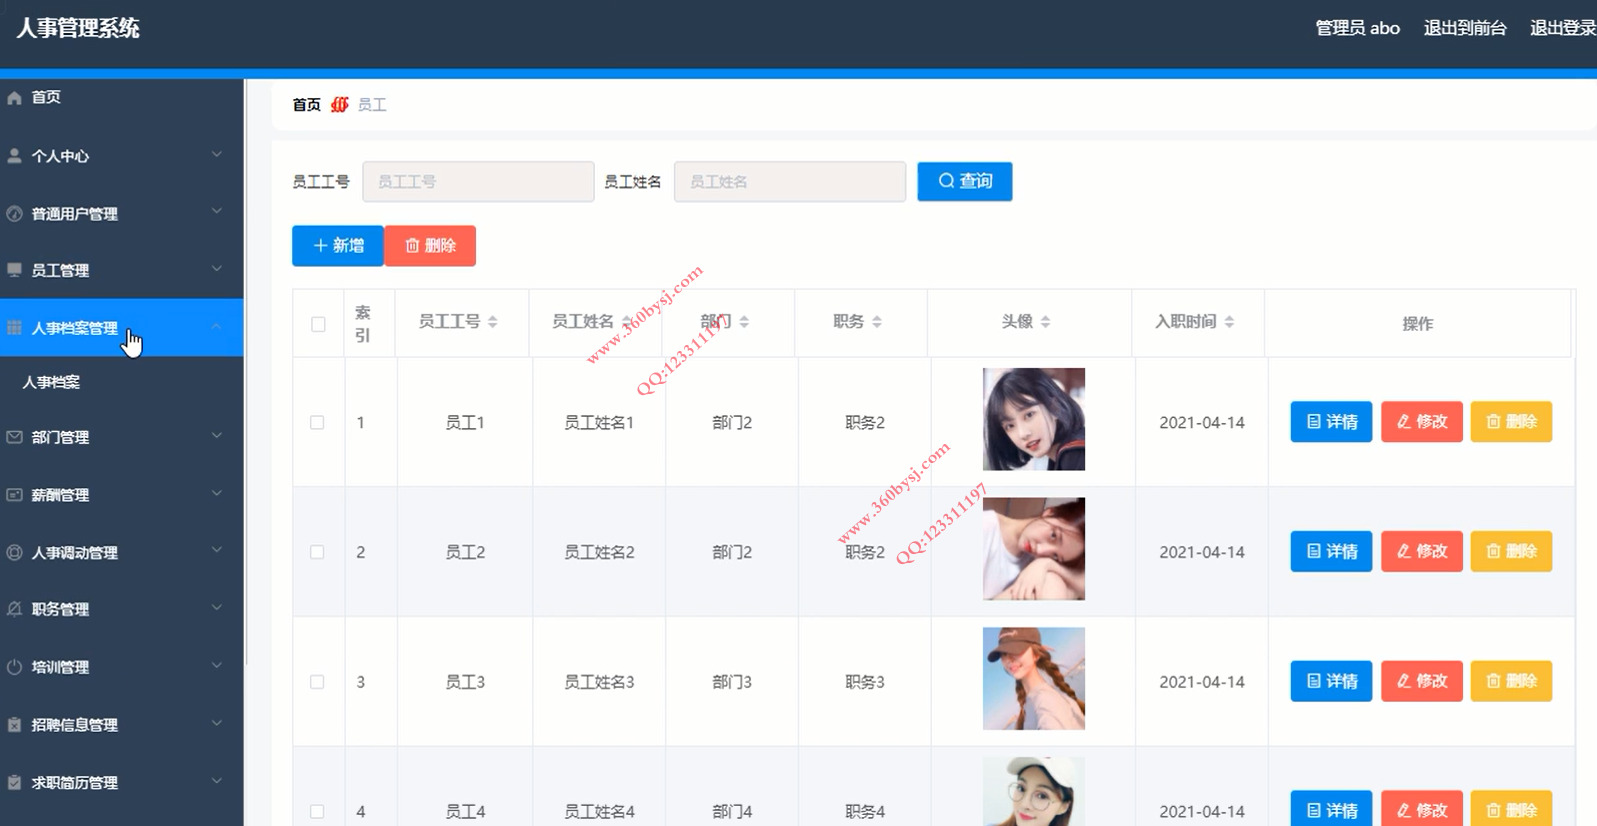Click 修改 for 员工2 row

(x=1422, y=552)
